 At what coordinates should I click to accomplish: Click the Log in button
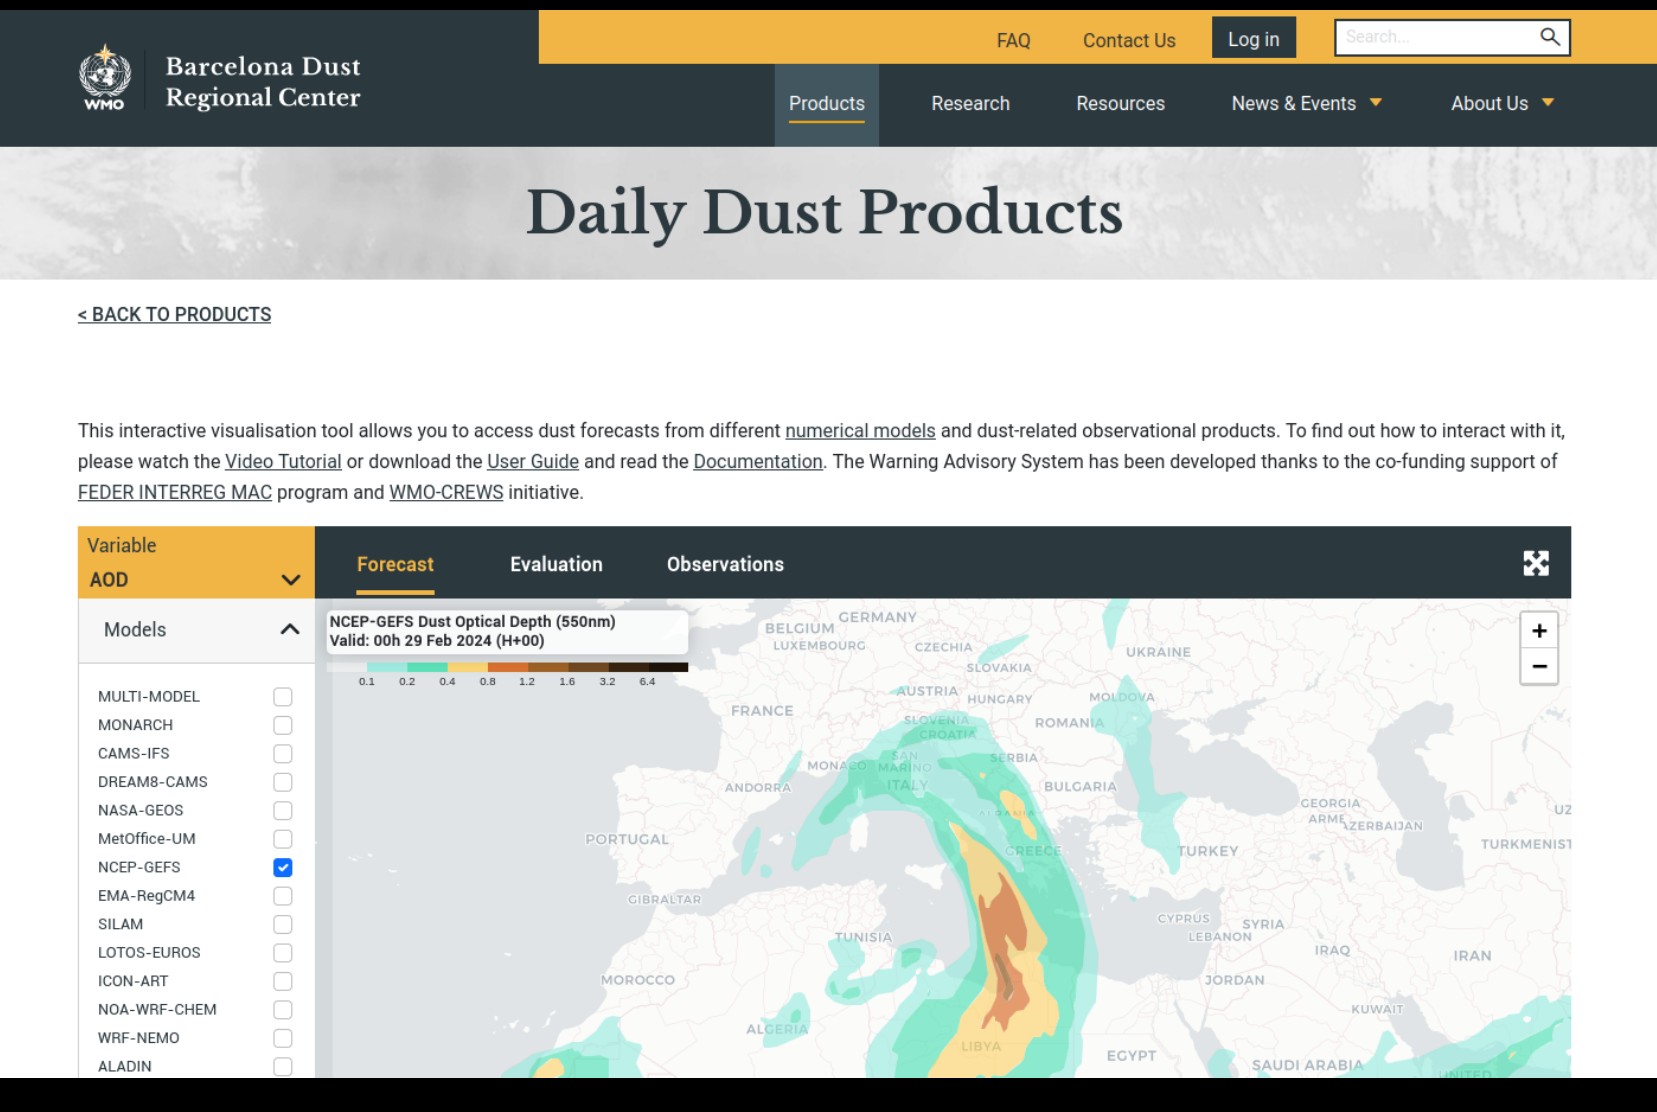point(1254,38)
